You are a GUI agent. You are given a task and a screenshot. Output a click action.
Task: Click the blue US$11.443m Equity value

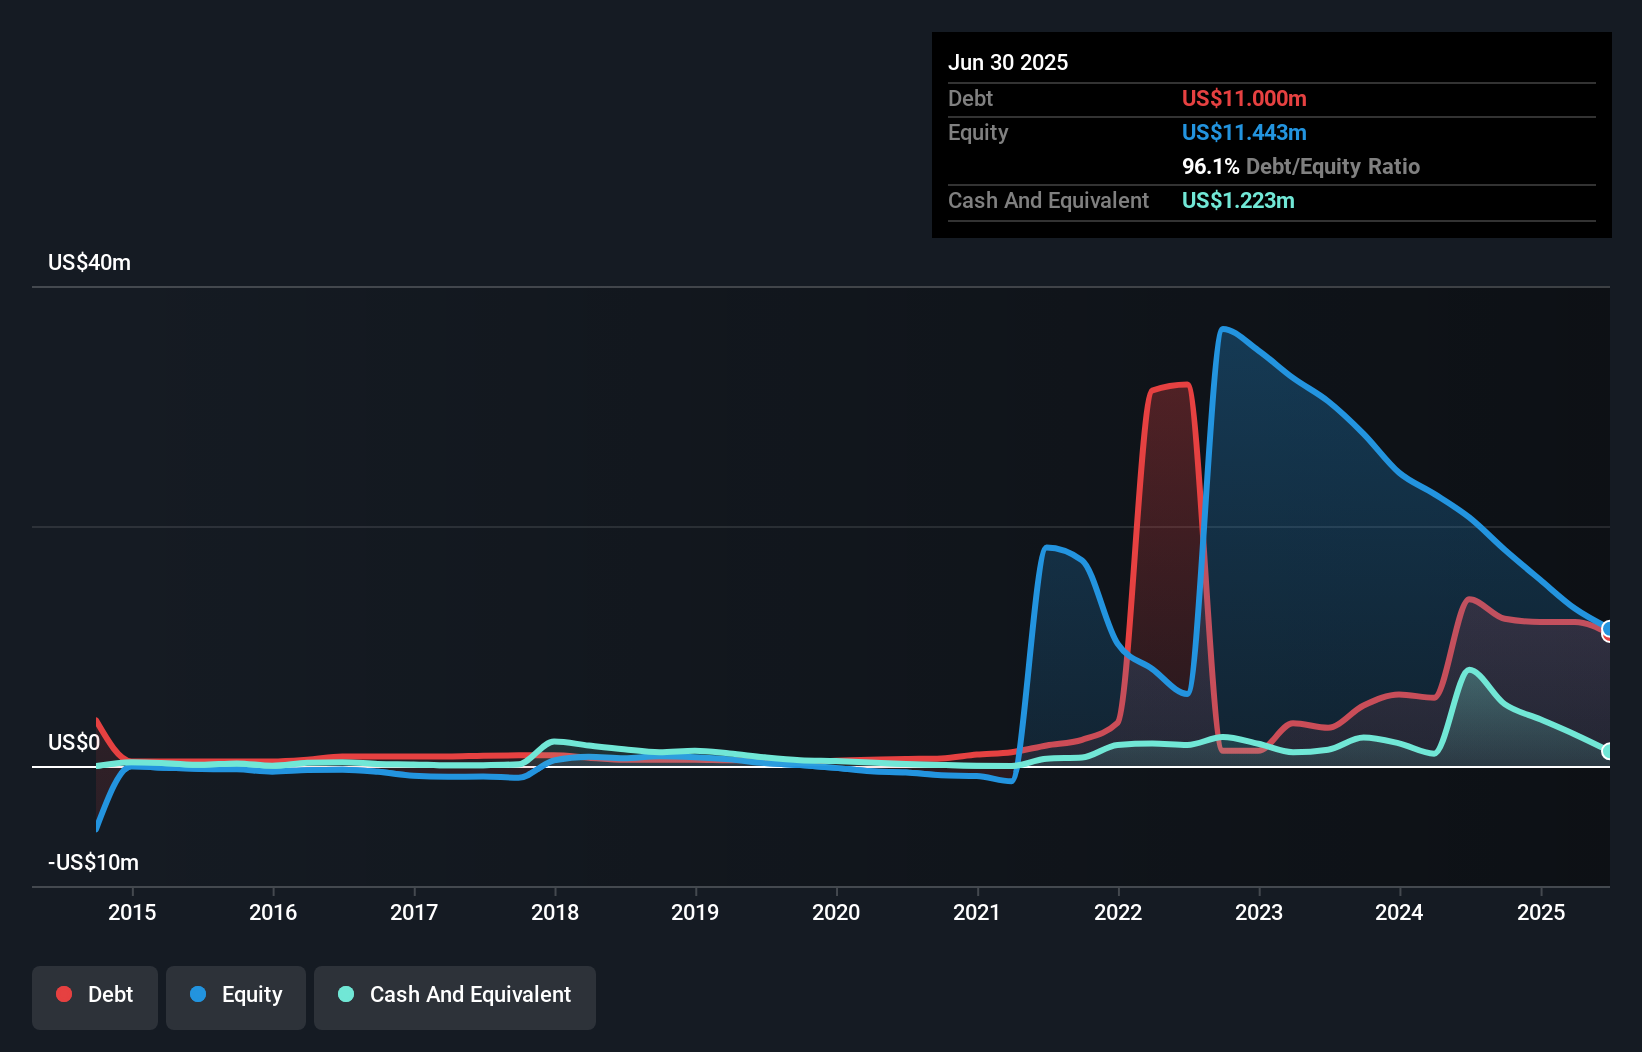click(x=1244, y=132)
